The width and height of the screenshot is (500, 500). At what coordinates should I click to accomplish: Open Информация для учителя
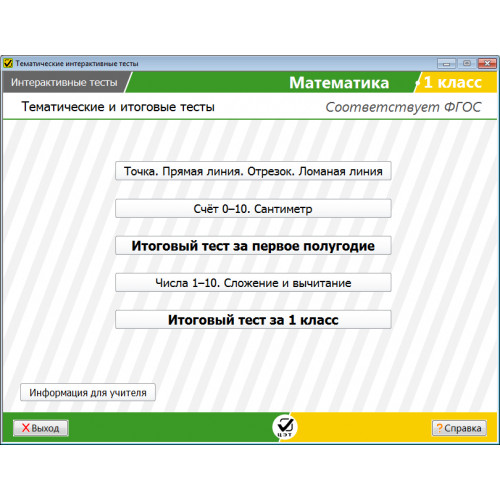coord(88,392)
